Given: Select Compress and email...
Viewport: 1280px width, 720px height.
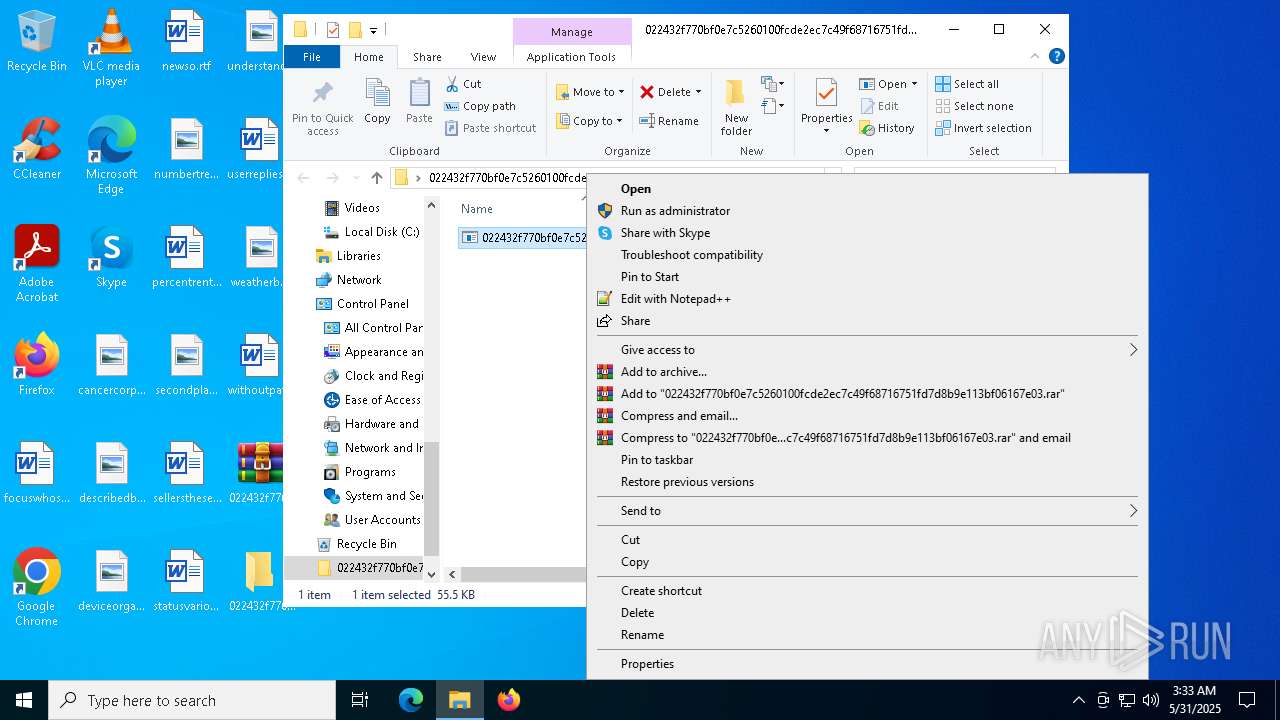Looking at the screenshot, I should 867,416.
